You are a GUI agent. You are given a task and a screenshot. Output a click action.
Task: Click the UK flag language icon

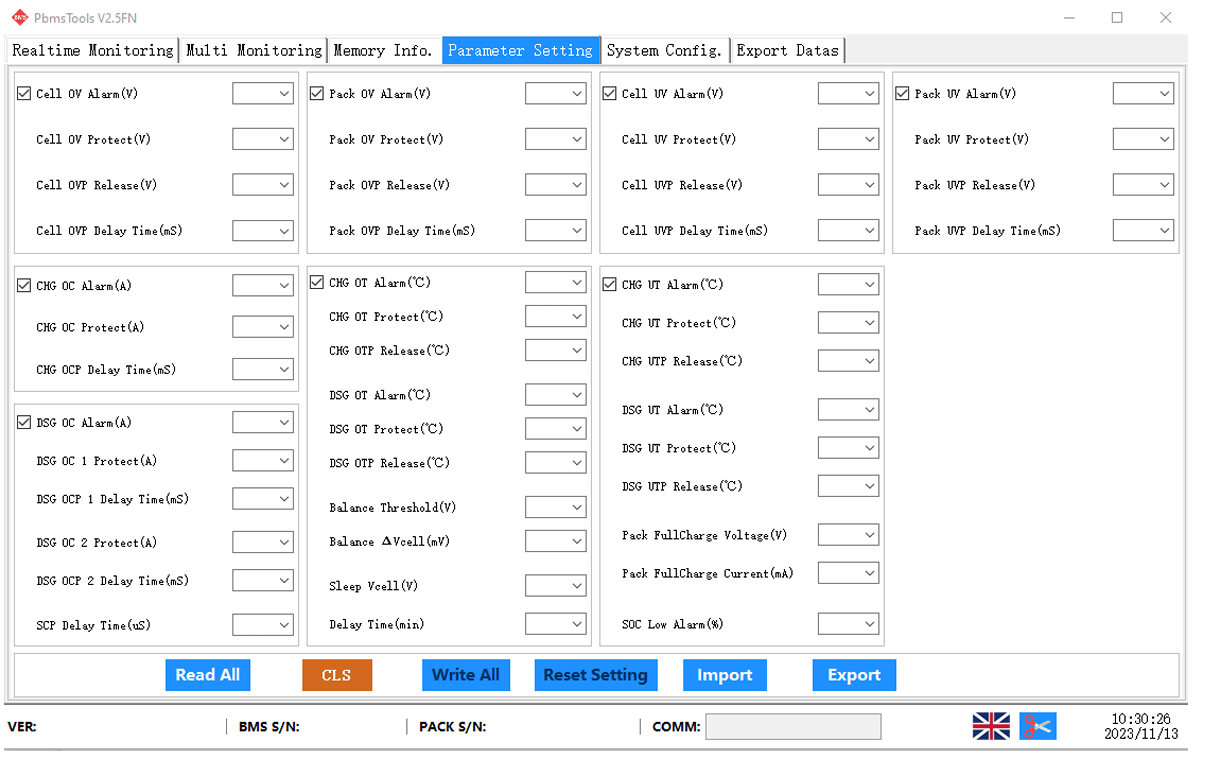coord(990,726)
